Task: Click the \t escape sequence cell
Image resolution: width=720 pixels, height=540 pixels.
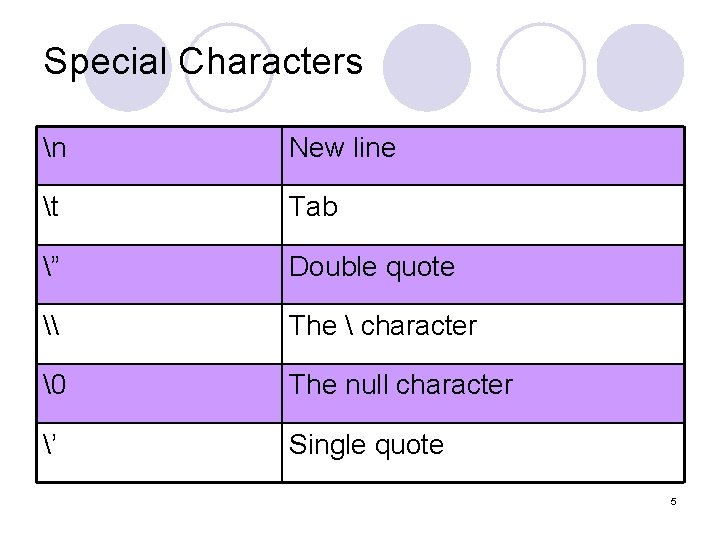Action: pos(159,215)
